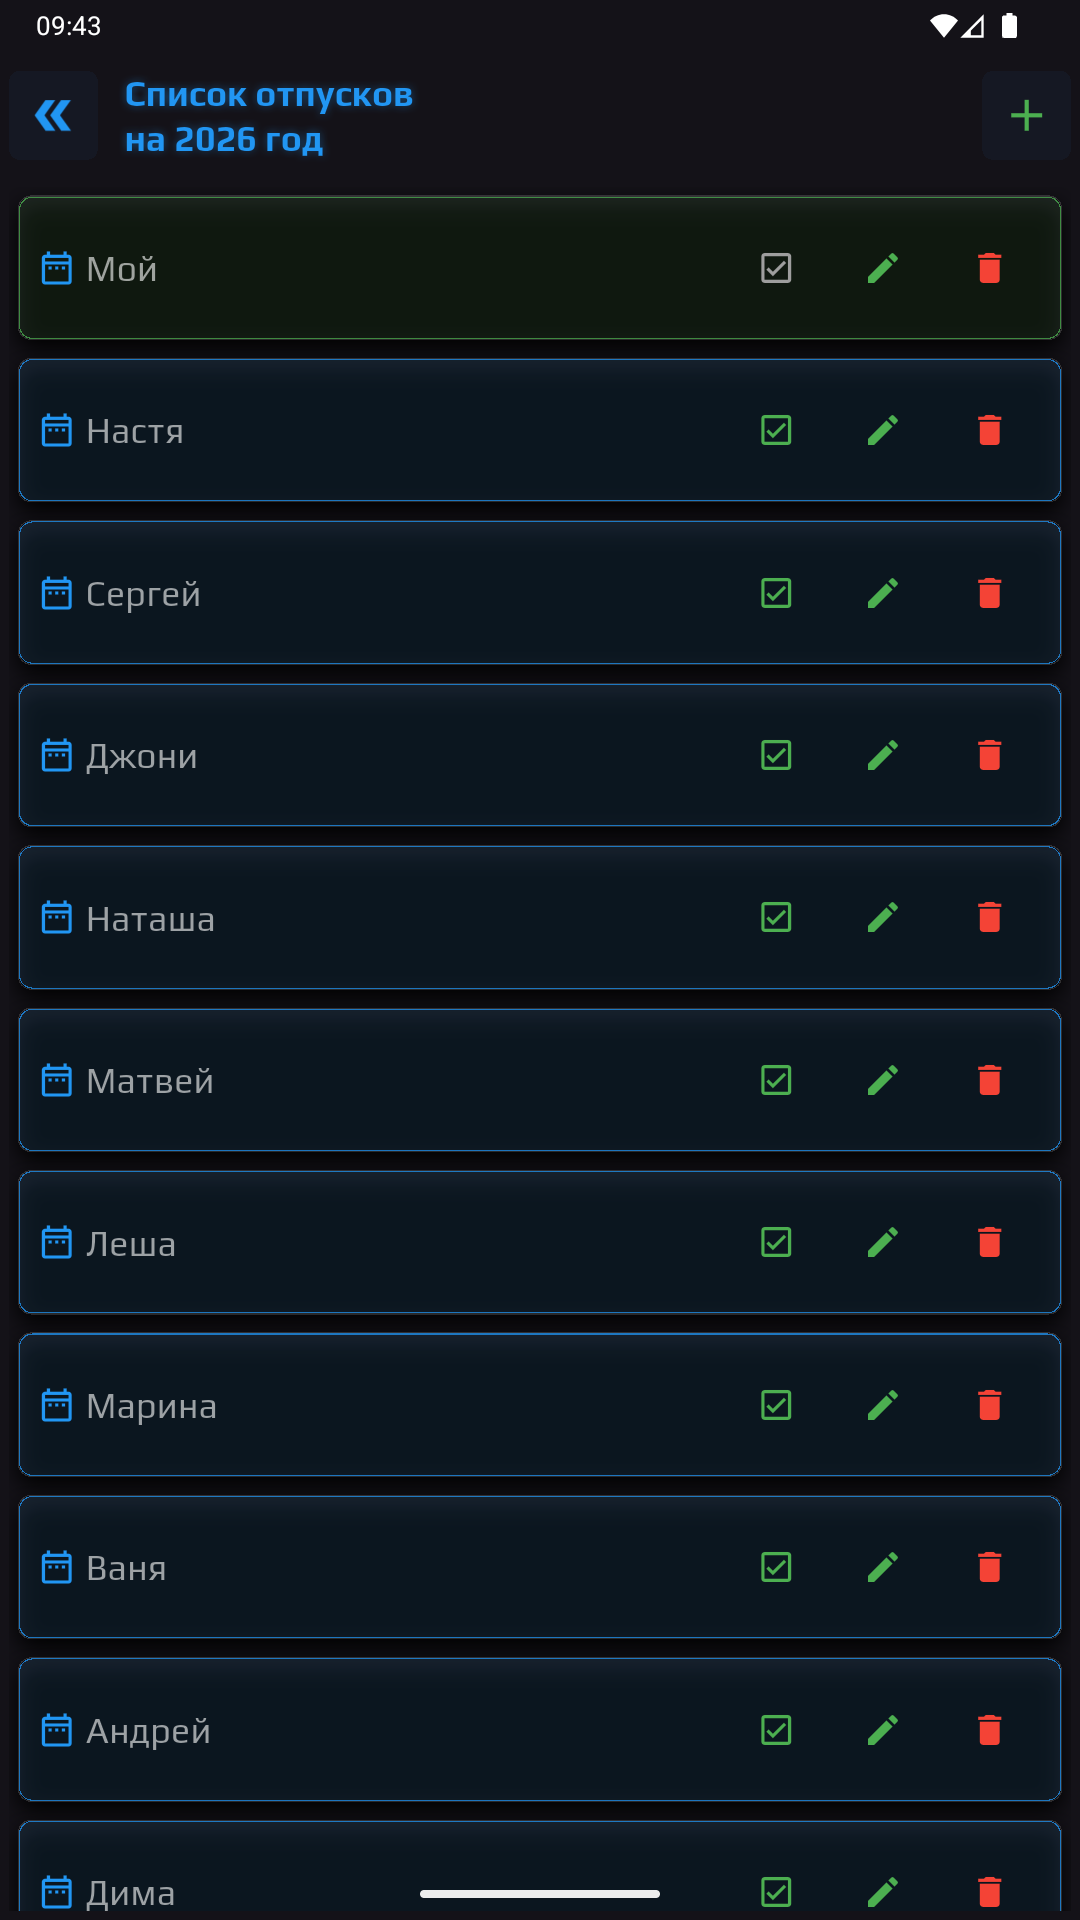Edit the Марина entry with pencil icon
Viewport: 1080px width, 1920px height.
[x=883, y=1405]
